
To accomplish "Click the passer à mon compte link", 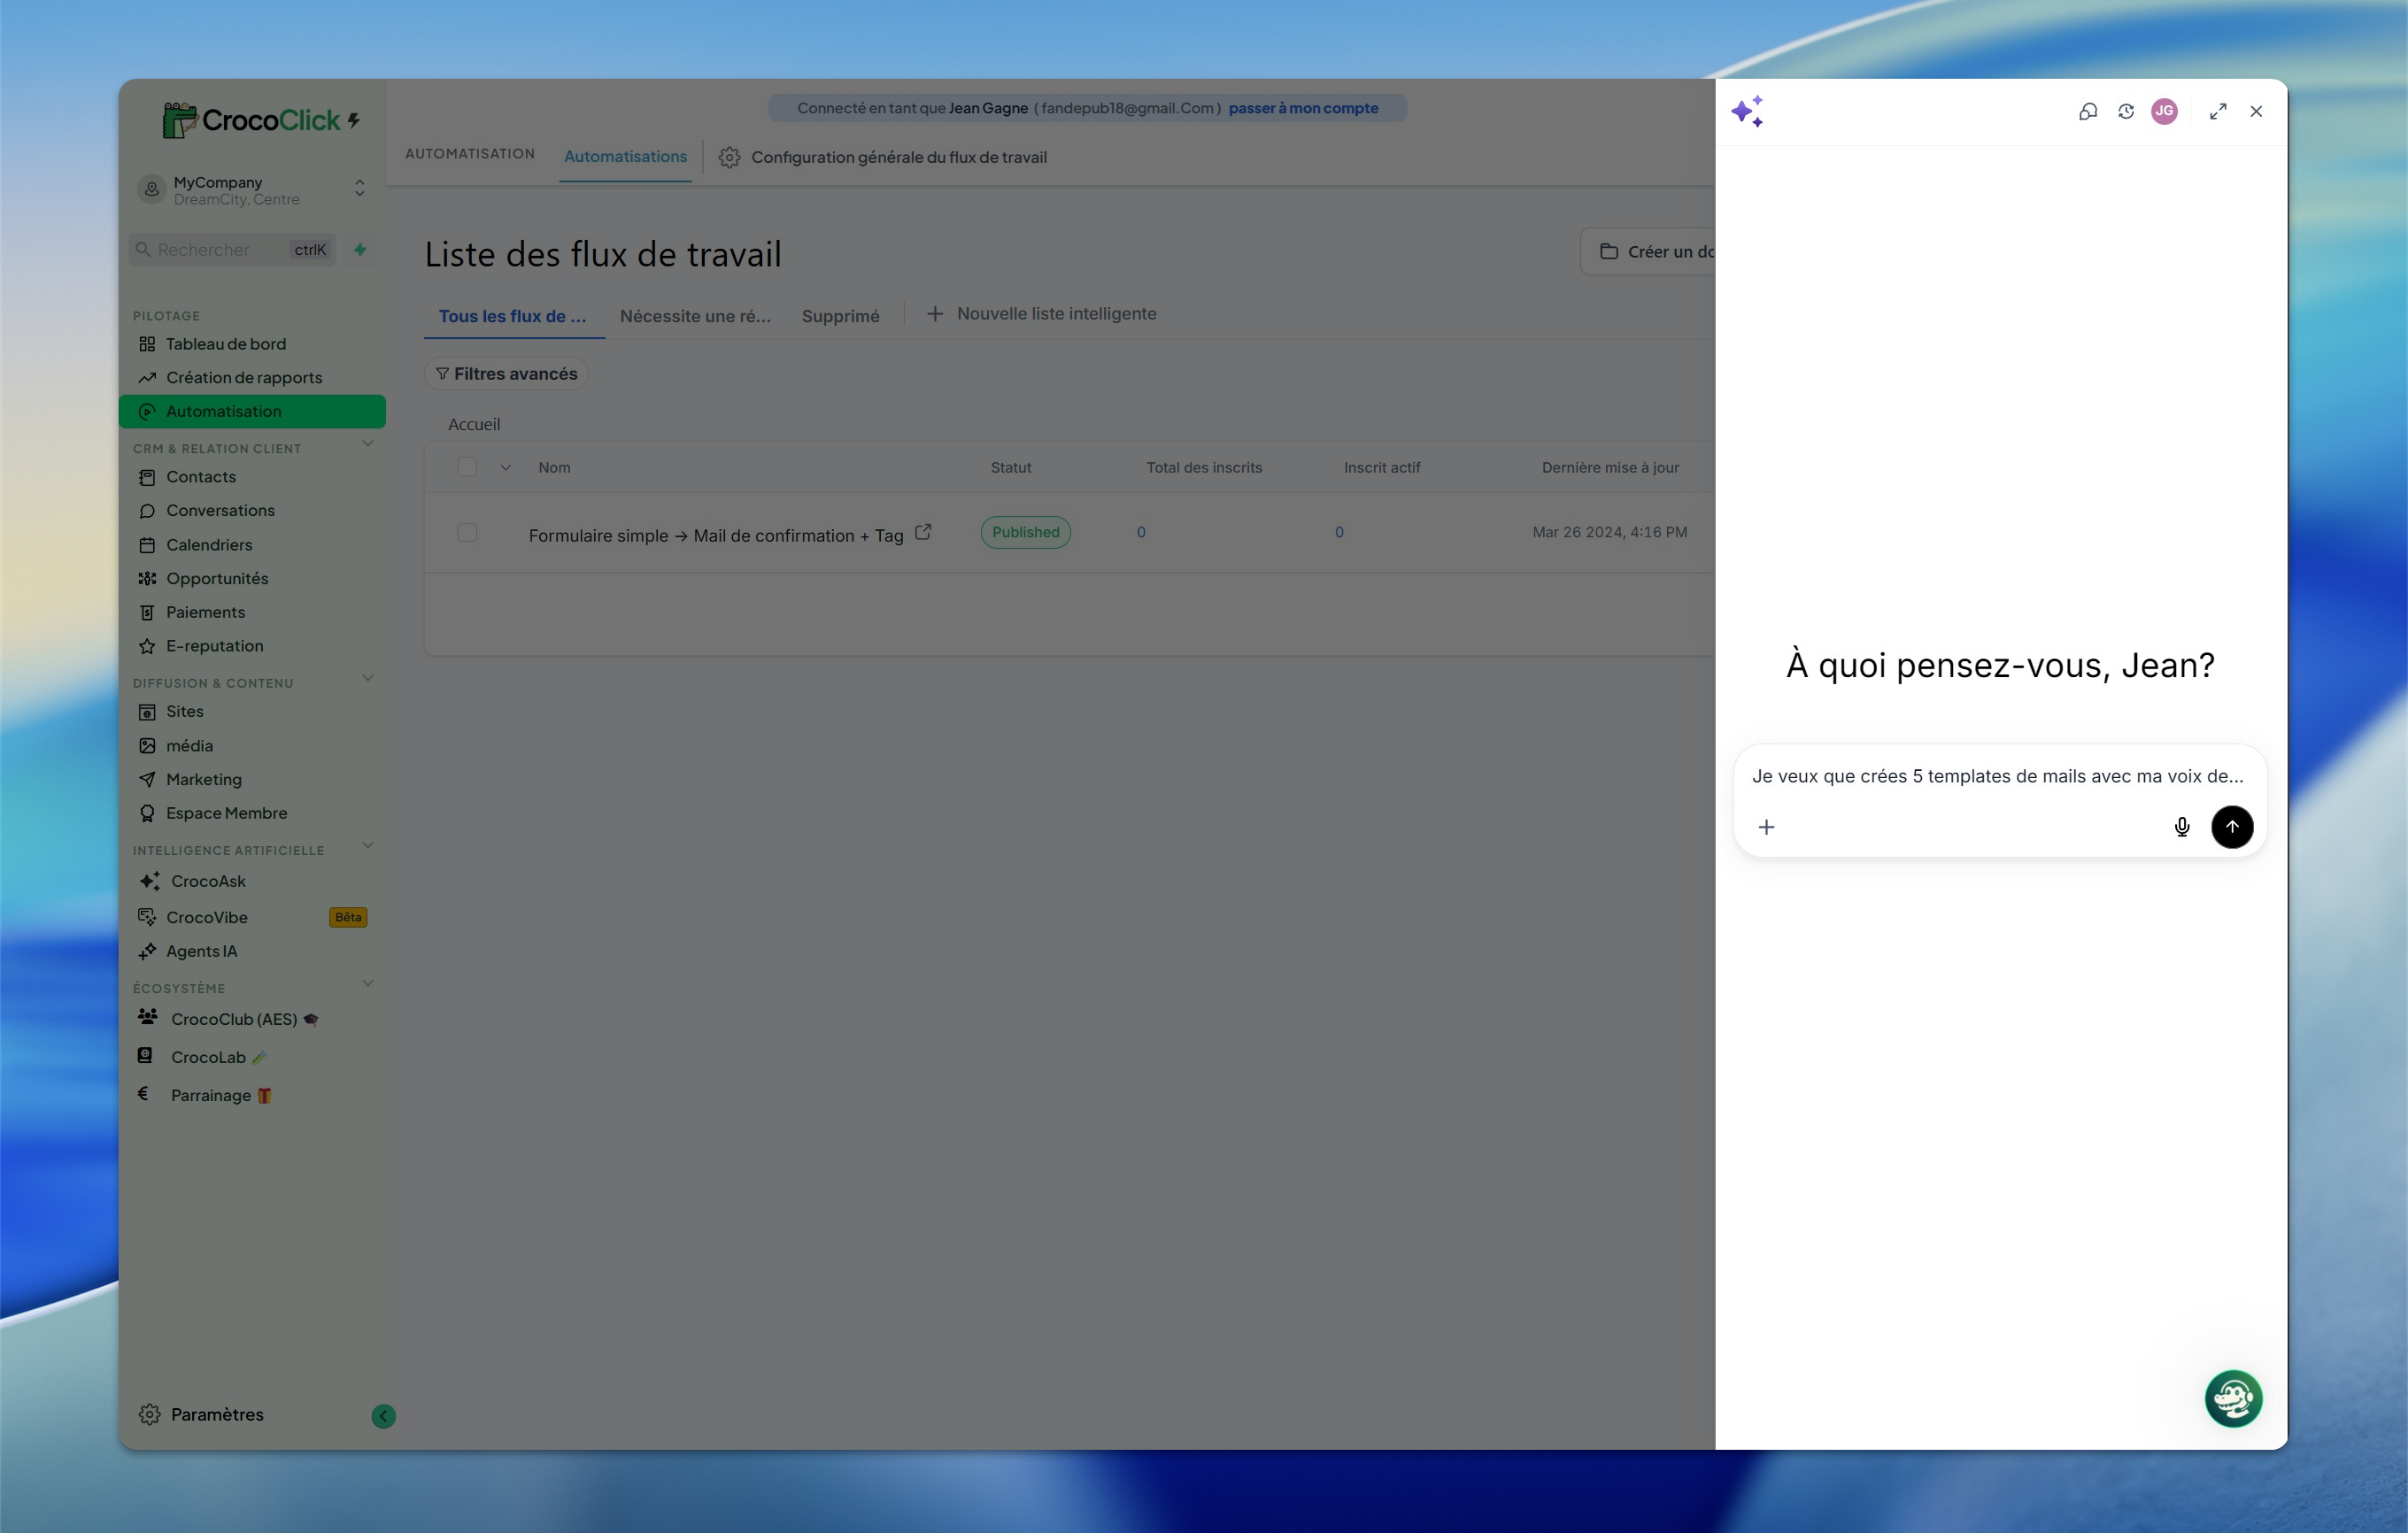I will 1303,108.
